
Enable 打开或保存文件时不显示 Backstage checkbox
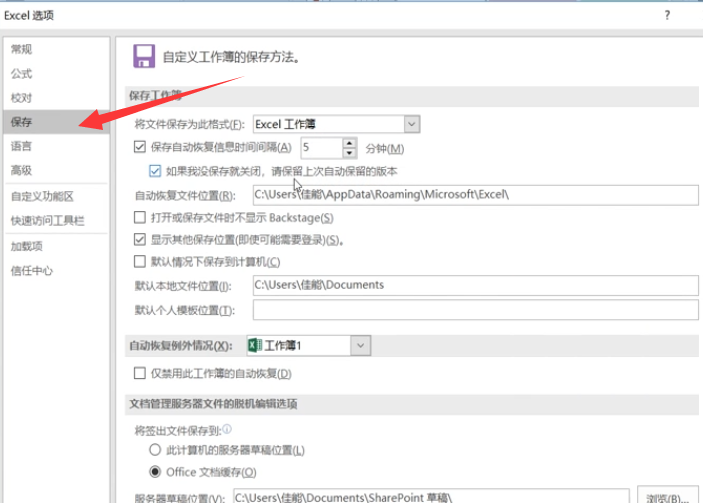tap(140, 217)
